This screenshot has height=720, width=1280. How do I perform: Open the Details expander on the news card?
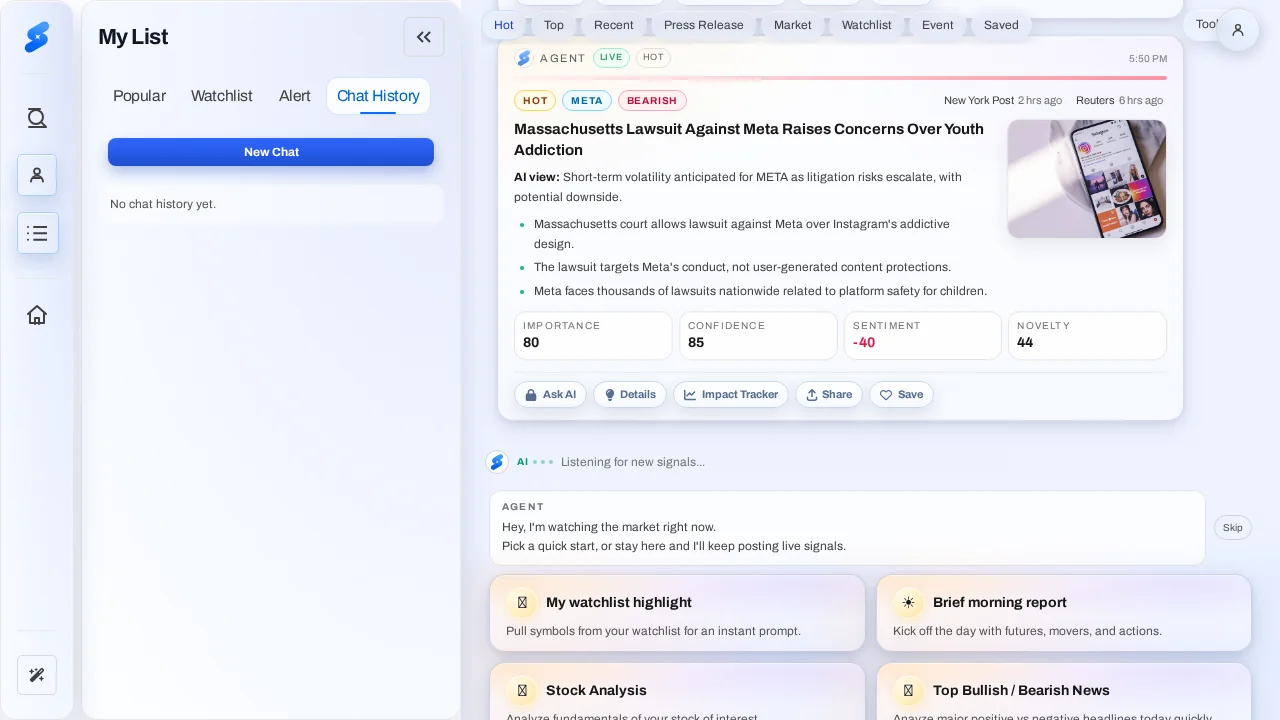[x=630, y=394]
